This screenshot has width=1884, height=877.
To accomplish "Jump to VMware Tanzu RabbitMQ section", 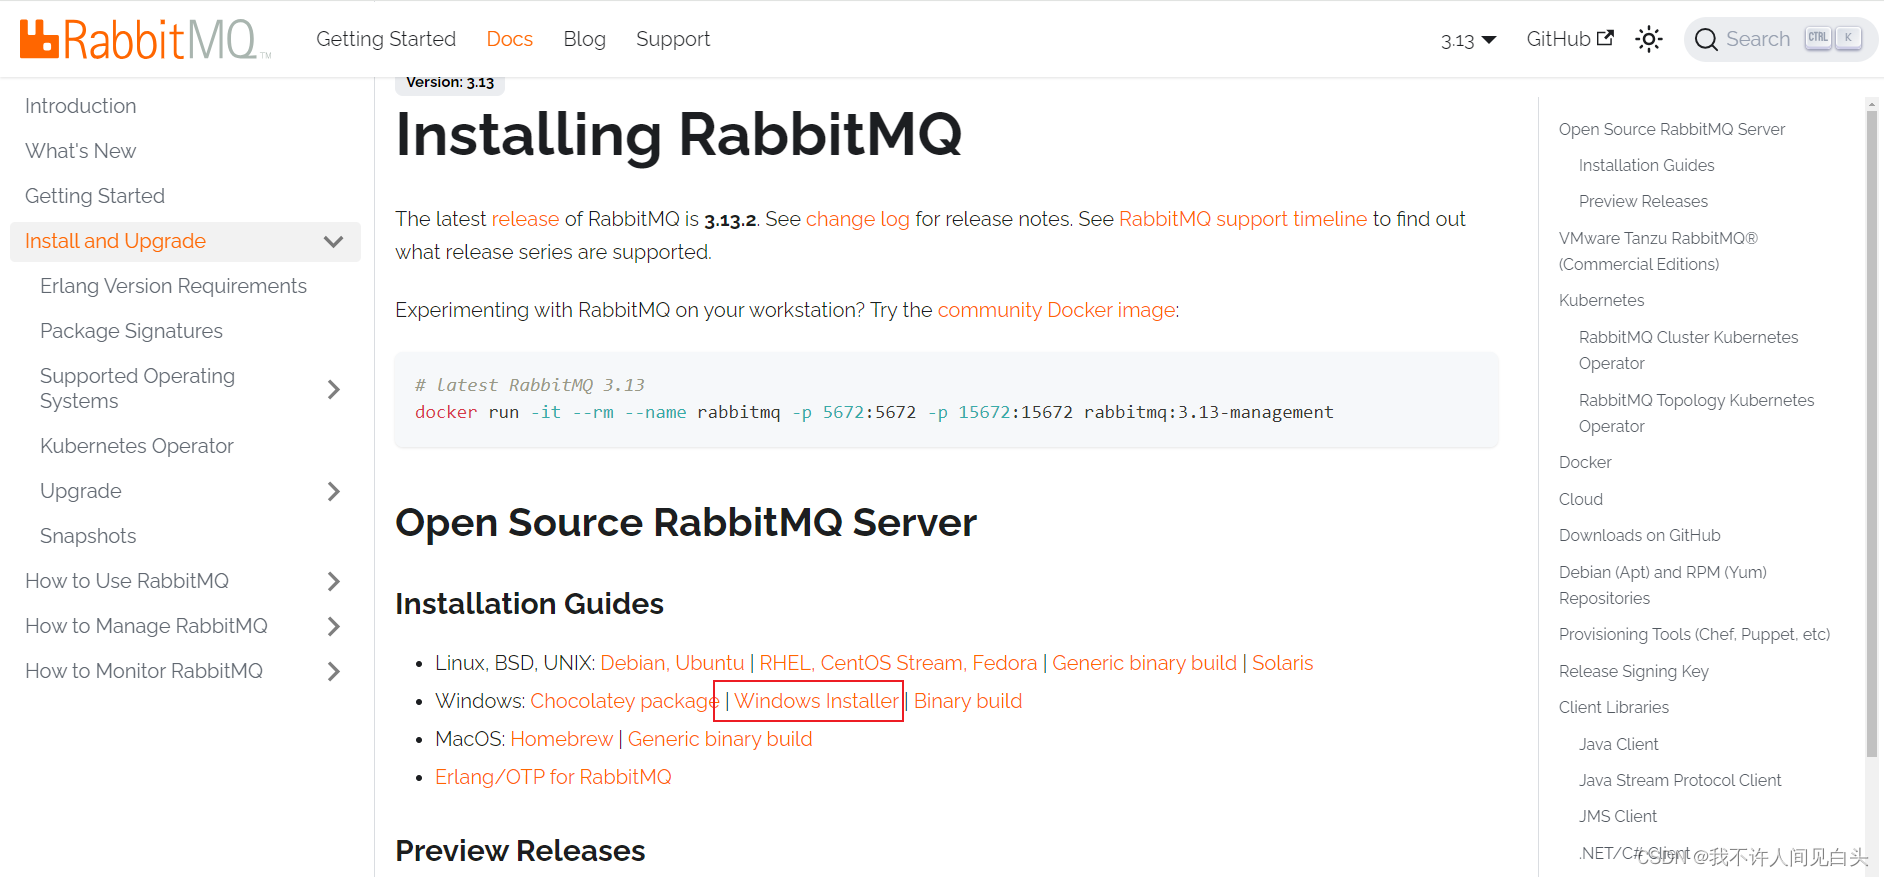I will point(1658,251).
